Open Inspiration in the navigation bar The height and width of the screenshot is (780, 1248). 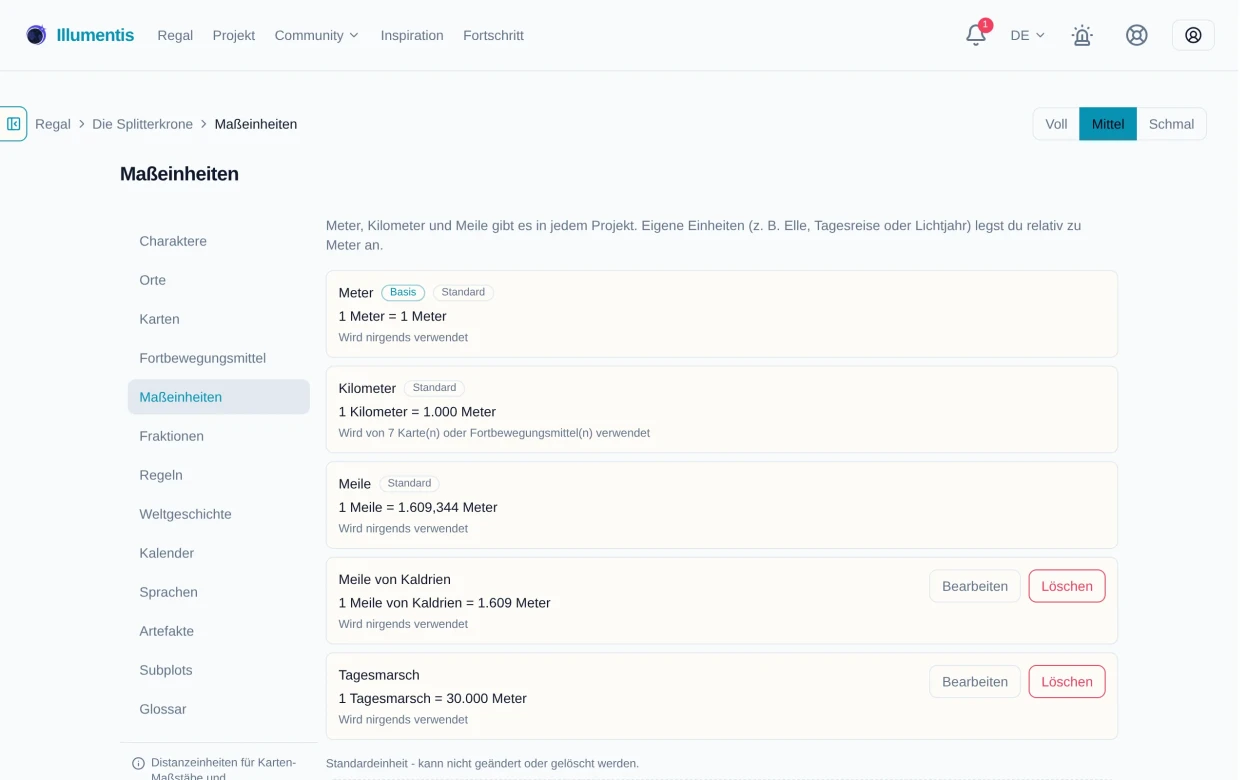click(x=412, y=35)
